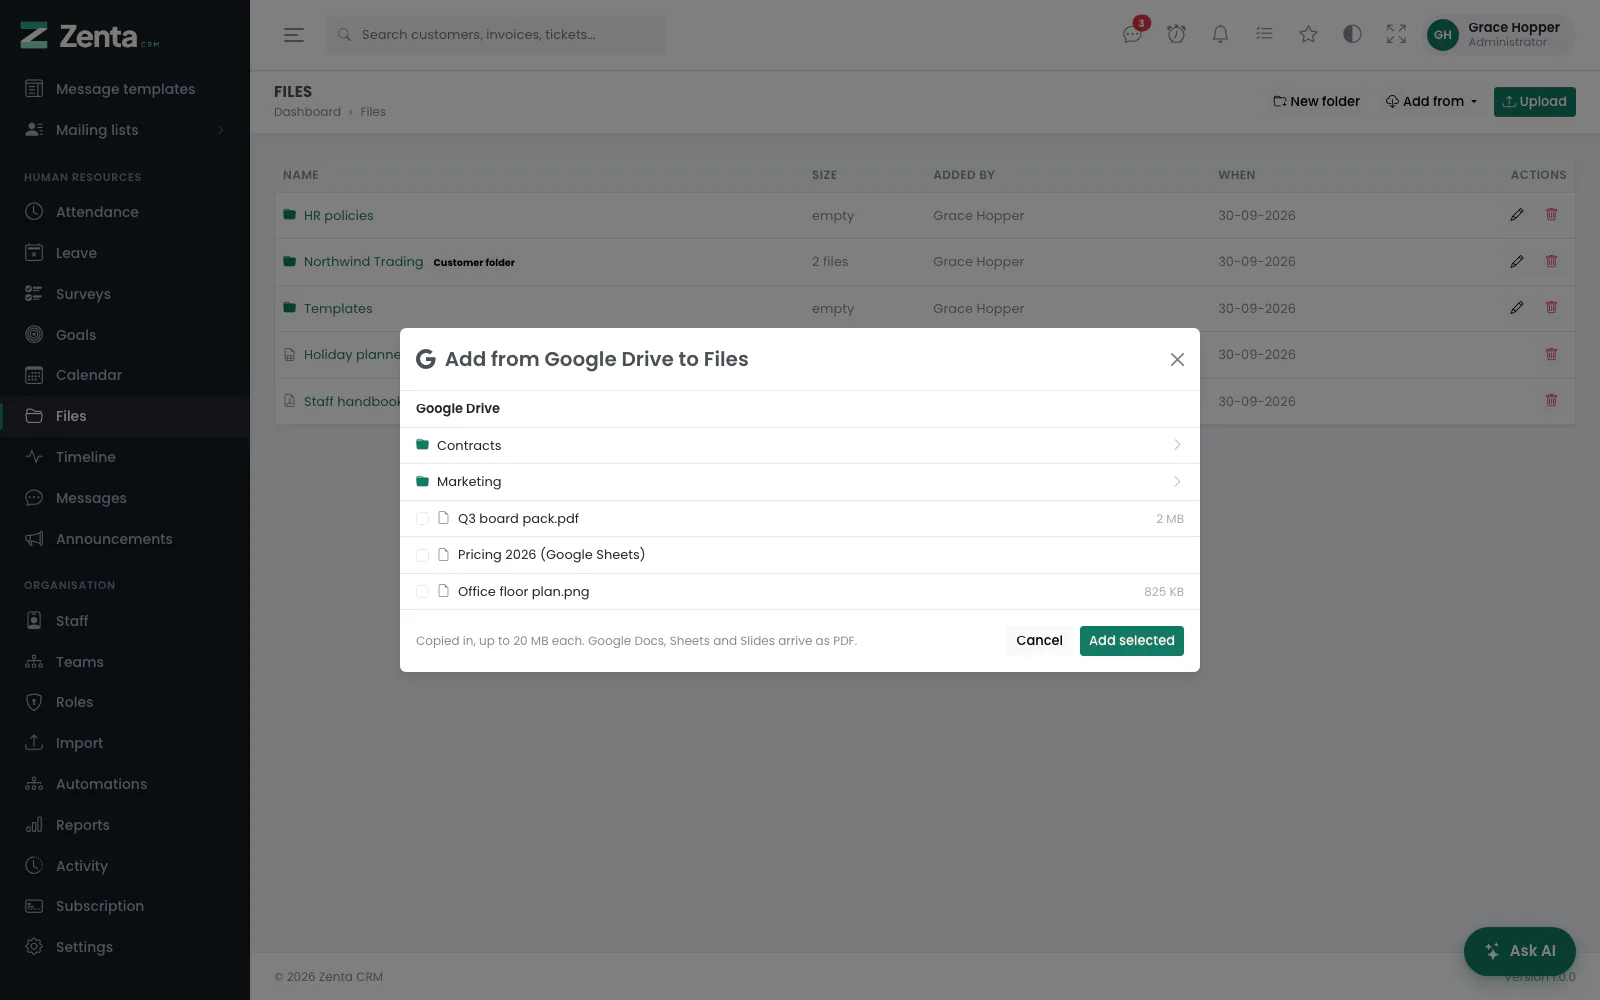Open the HR policies folder link
Screen dimensions: 1600x1000
tap(338, 216)
